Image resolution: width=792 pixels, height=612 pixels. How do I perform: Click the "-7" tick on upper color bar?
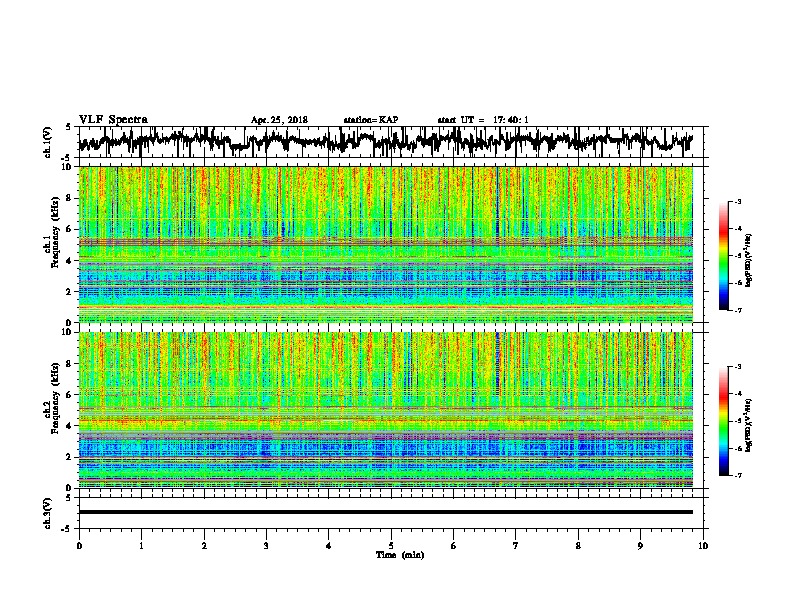737,310
